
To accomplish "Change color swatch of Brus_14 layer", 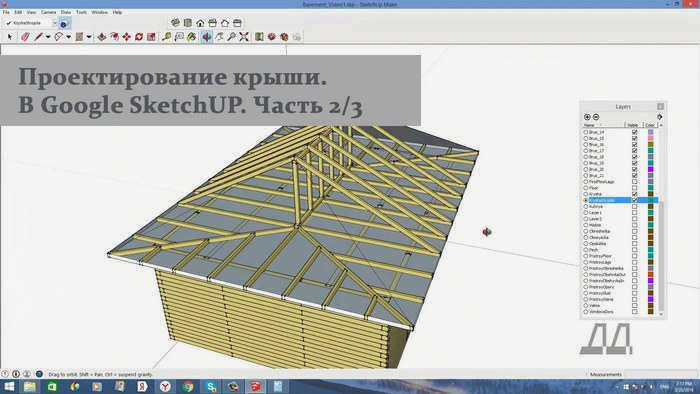I will (650, 132).
